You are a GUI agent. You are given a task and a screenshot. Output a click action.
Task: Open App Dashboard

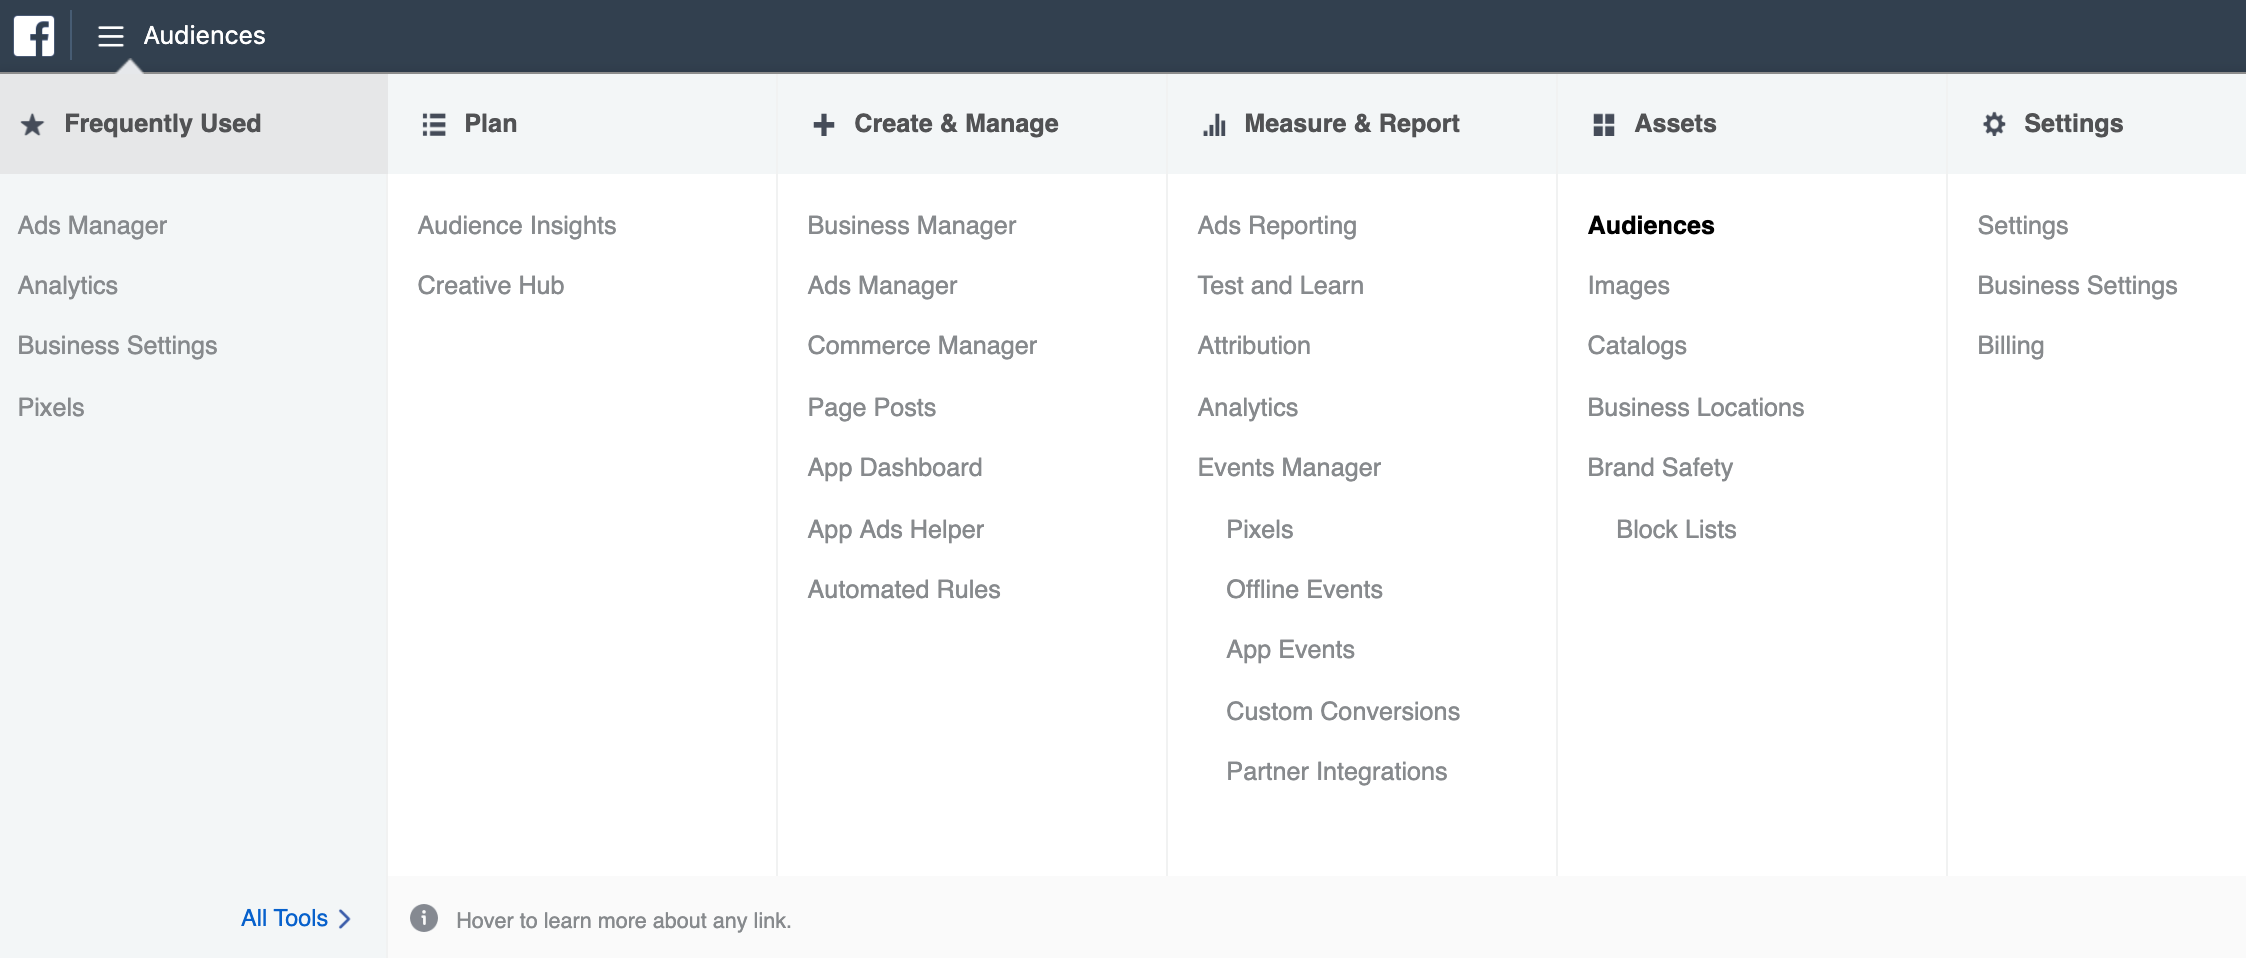click(x=895, y=467)
